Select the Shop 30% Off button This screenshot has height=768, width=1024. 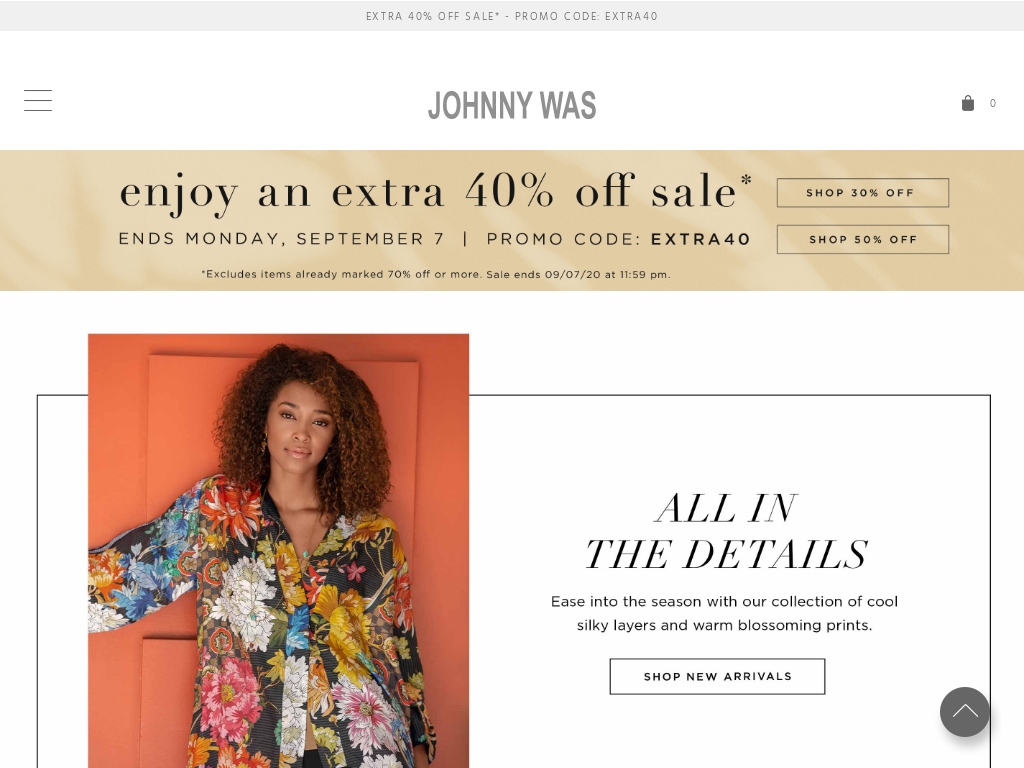[863, 193]
